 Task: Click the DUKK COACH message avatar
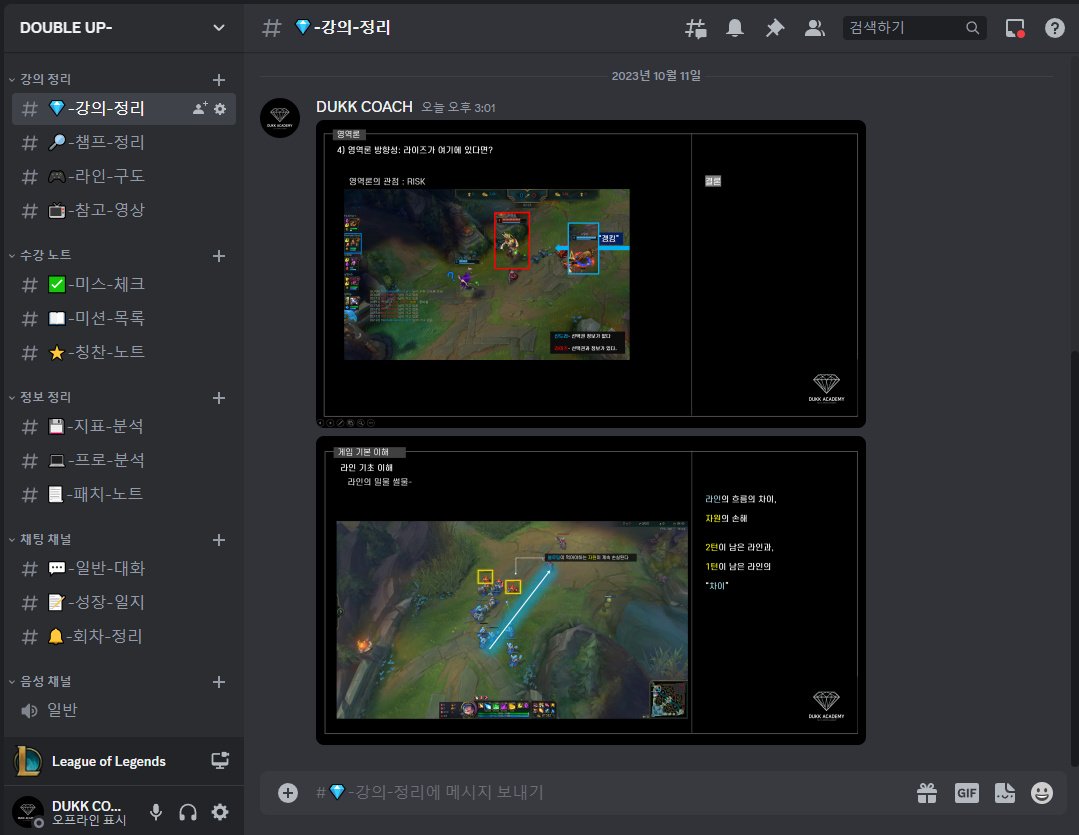click(x=279, y=118)
